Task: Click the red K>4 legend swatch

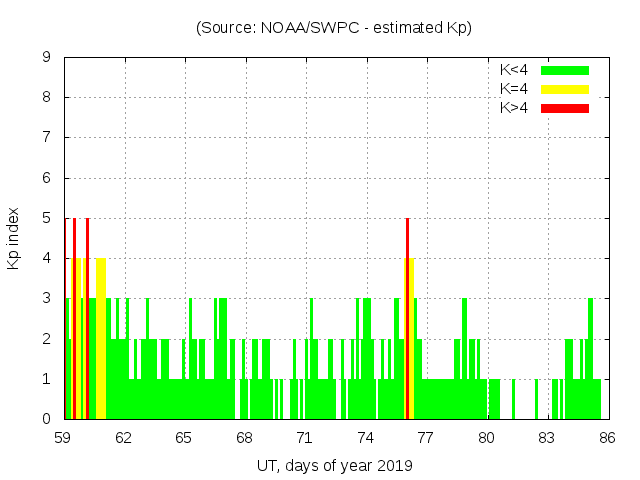Action: tap(565, 108)
